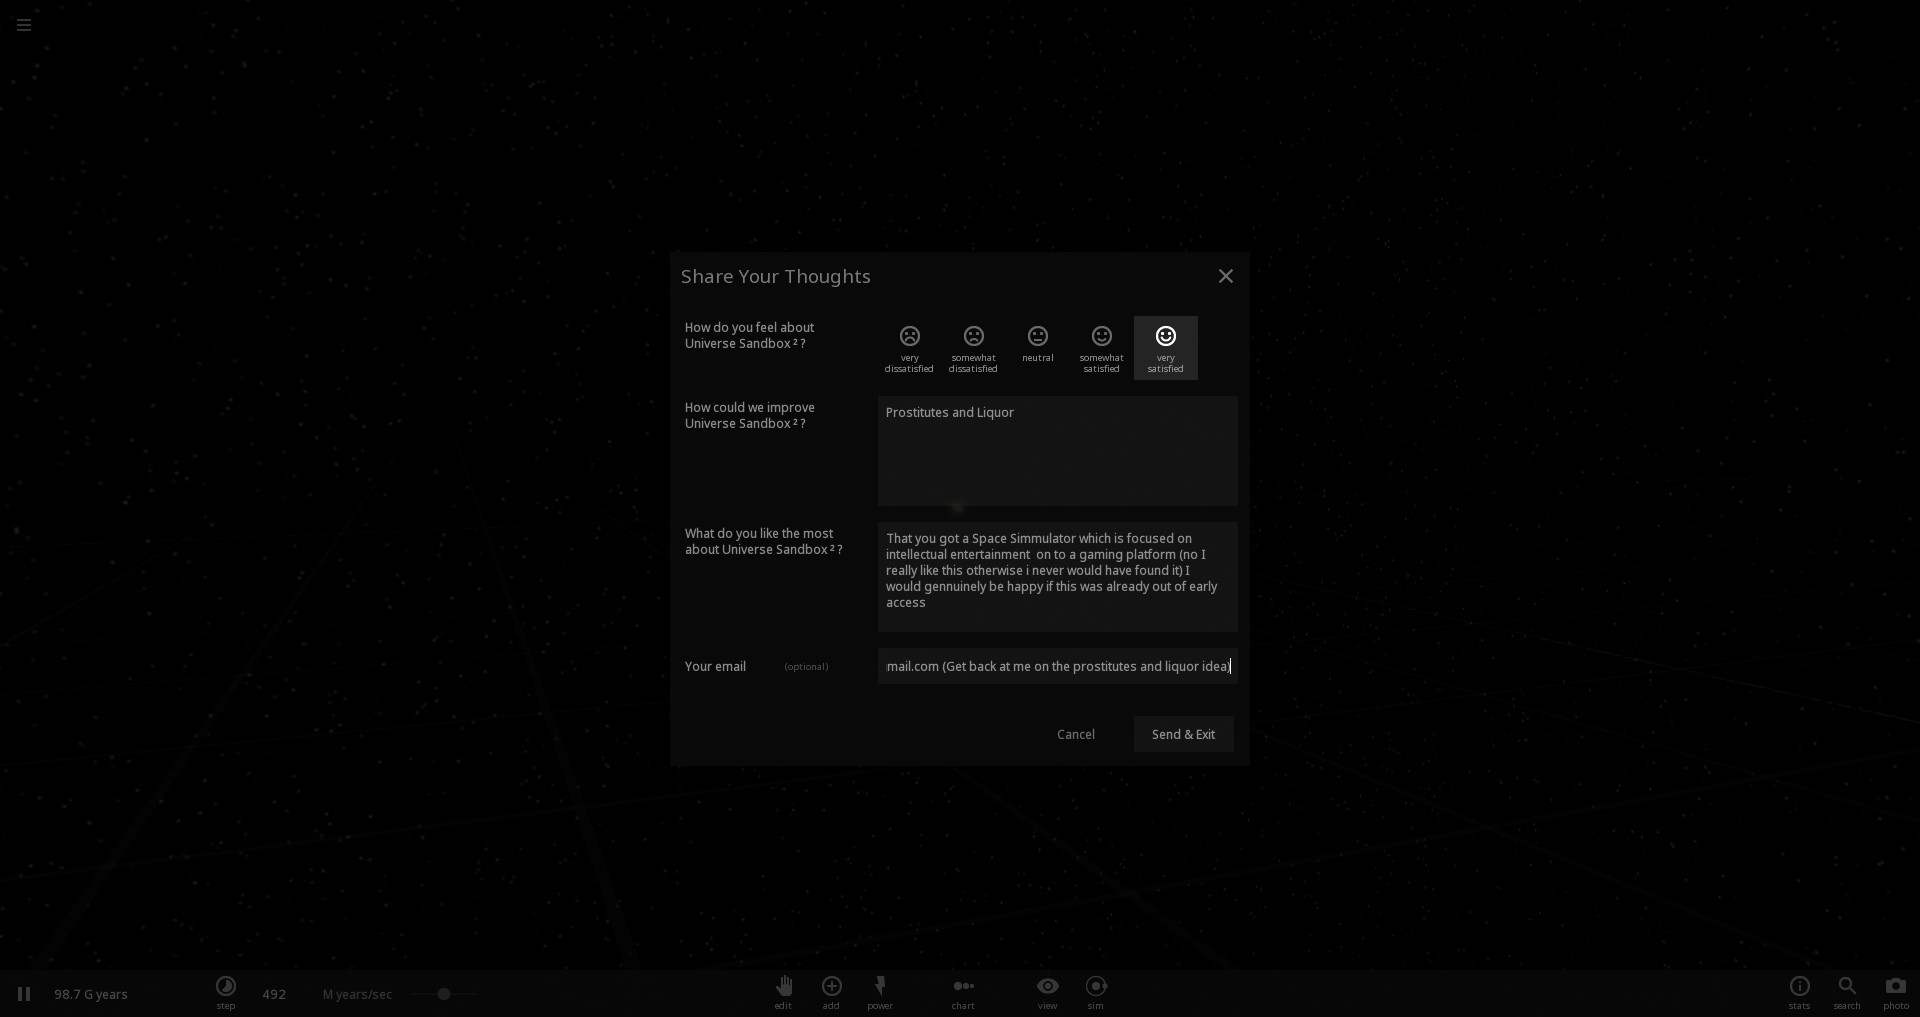Click the Your email input field
The height and width of the screenshot is (1017, 1920).
point(1058,666)
